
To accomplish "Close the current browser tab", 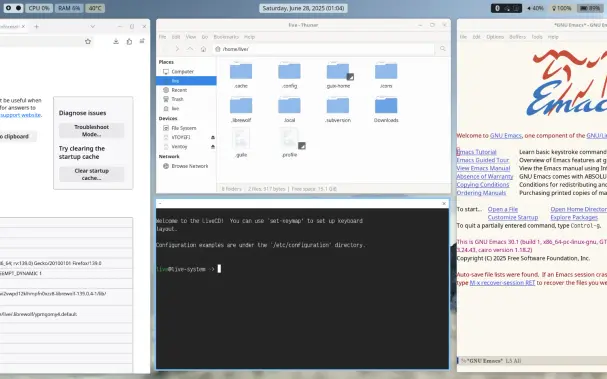I will [x=23, y=27].
